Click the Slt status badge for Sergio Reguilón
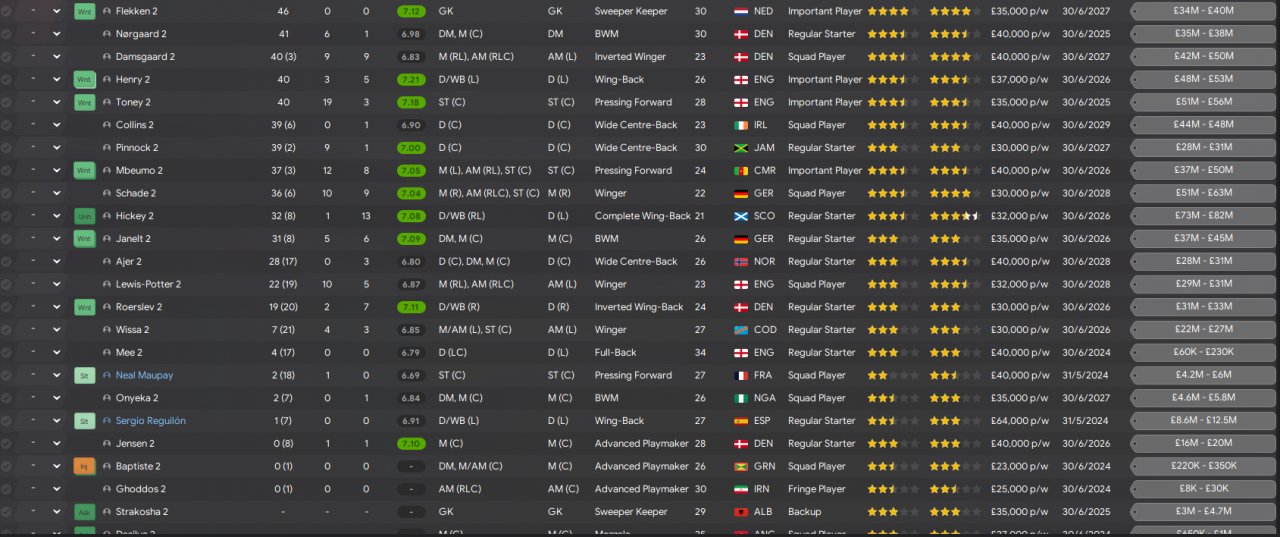The width and height of the screenshot is (1280, 537). tap(85, 421)
